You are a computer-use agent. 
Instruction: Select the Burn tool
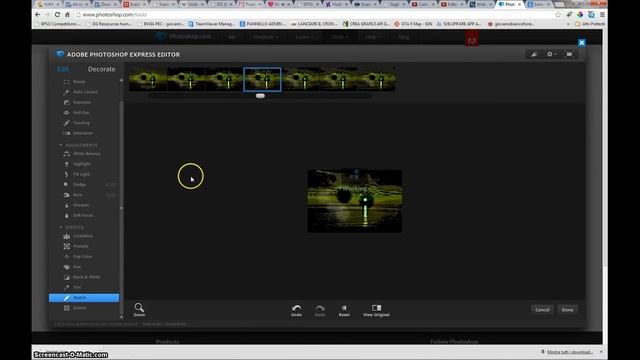tap(73, 195)
